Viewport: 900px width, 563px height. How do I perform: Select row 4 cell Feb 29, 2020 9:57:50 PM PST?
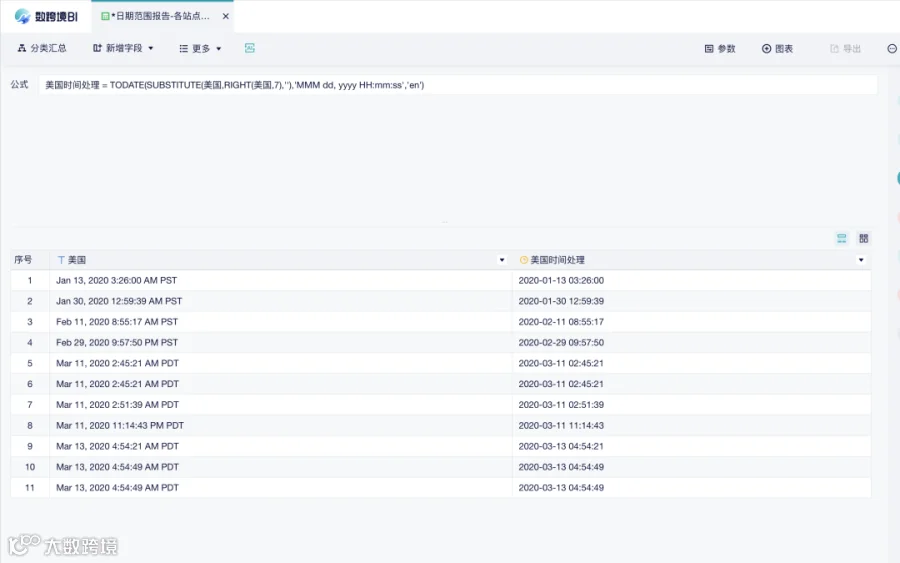pos(281,343)
